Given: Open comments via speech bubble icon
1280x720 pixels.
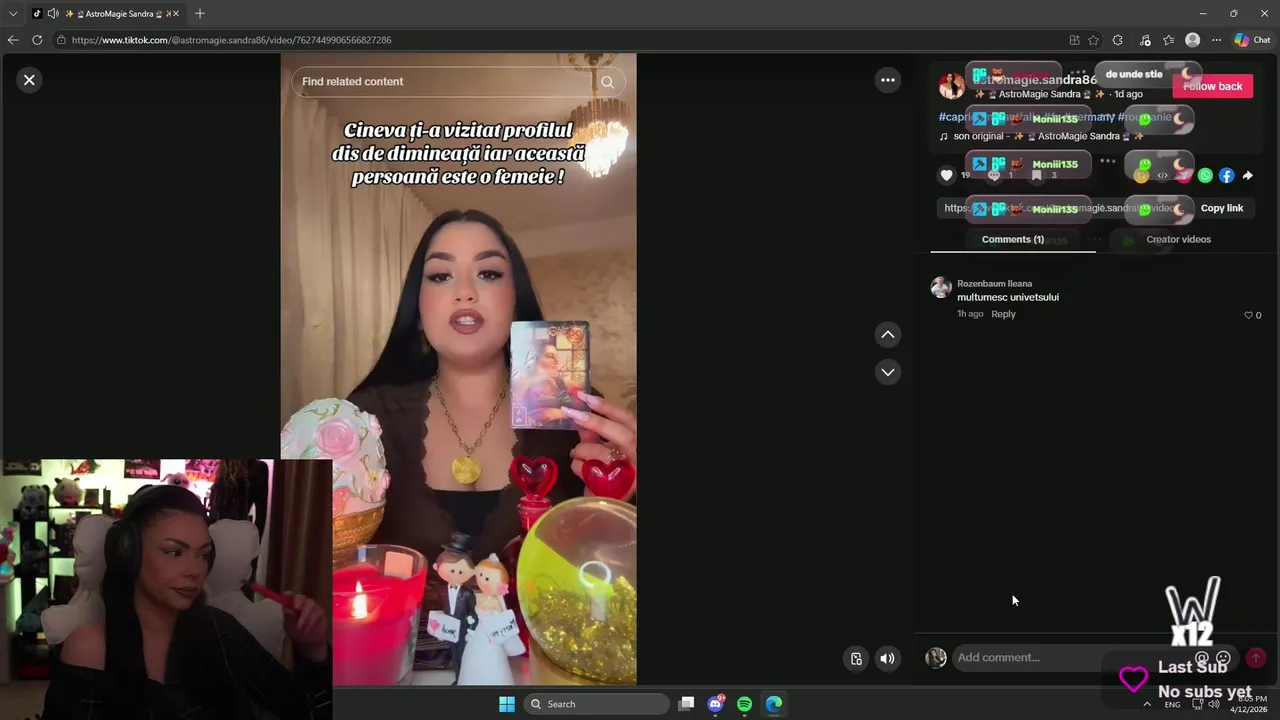Looking at the screenshot, I should [993, 175].
